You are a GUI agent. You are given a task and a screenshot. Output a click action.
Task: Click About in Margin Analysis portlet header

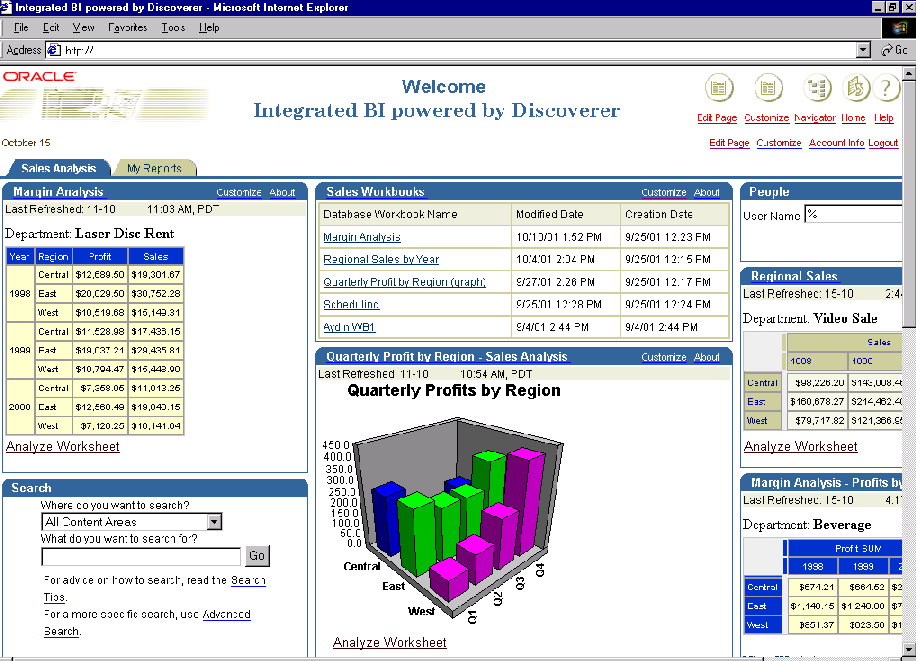282,192
